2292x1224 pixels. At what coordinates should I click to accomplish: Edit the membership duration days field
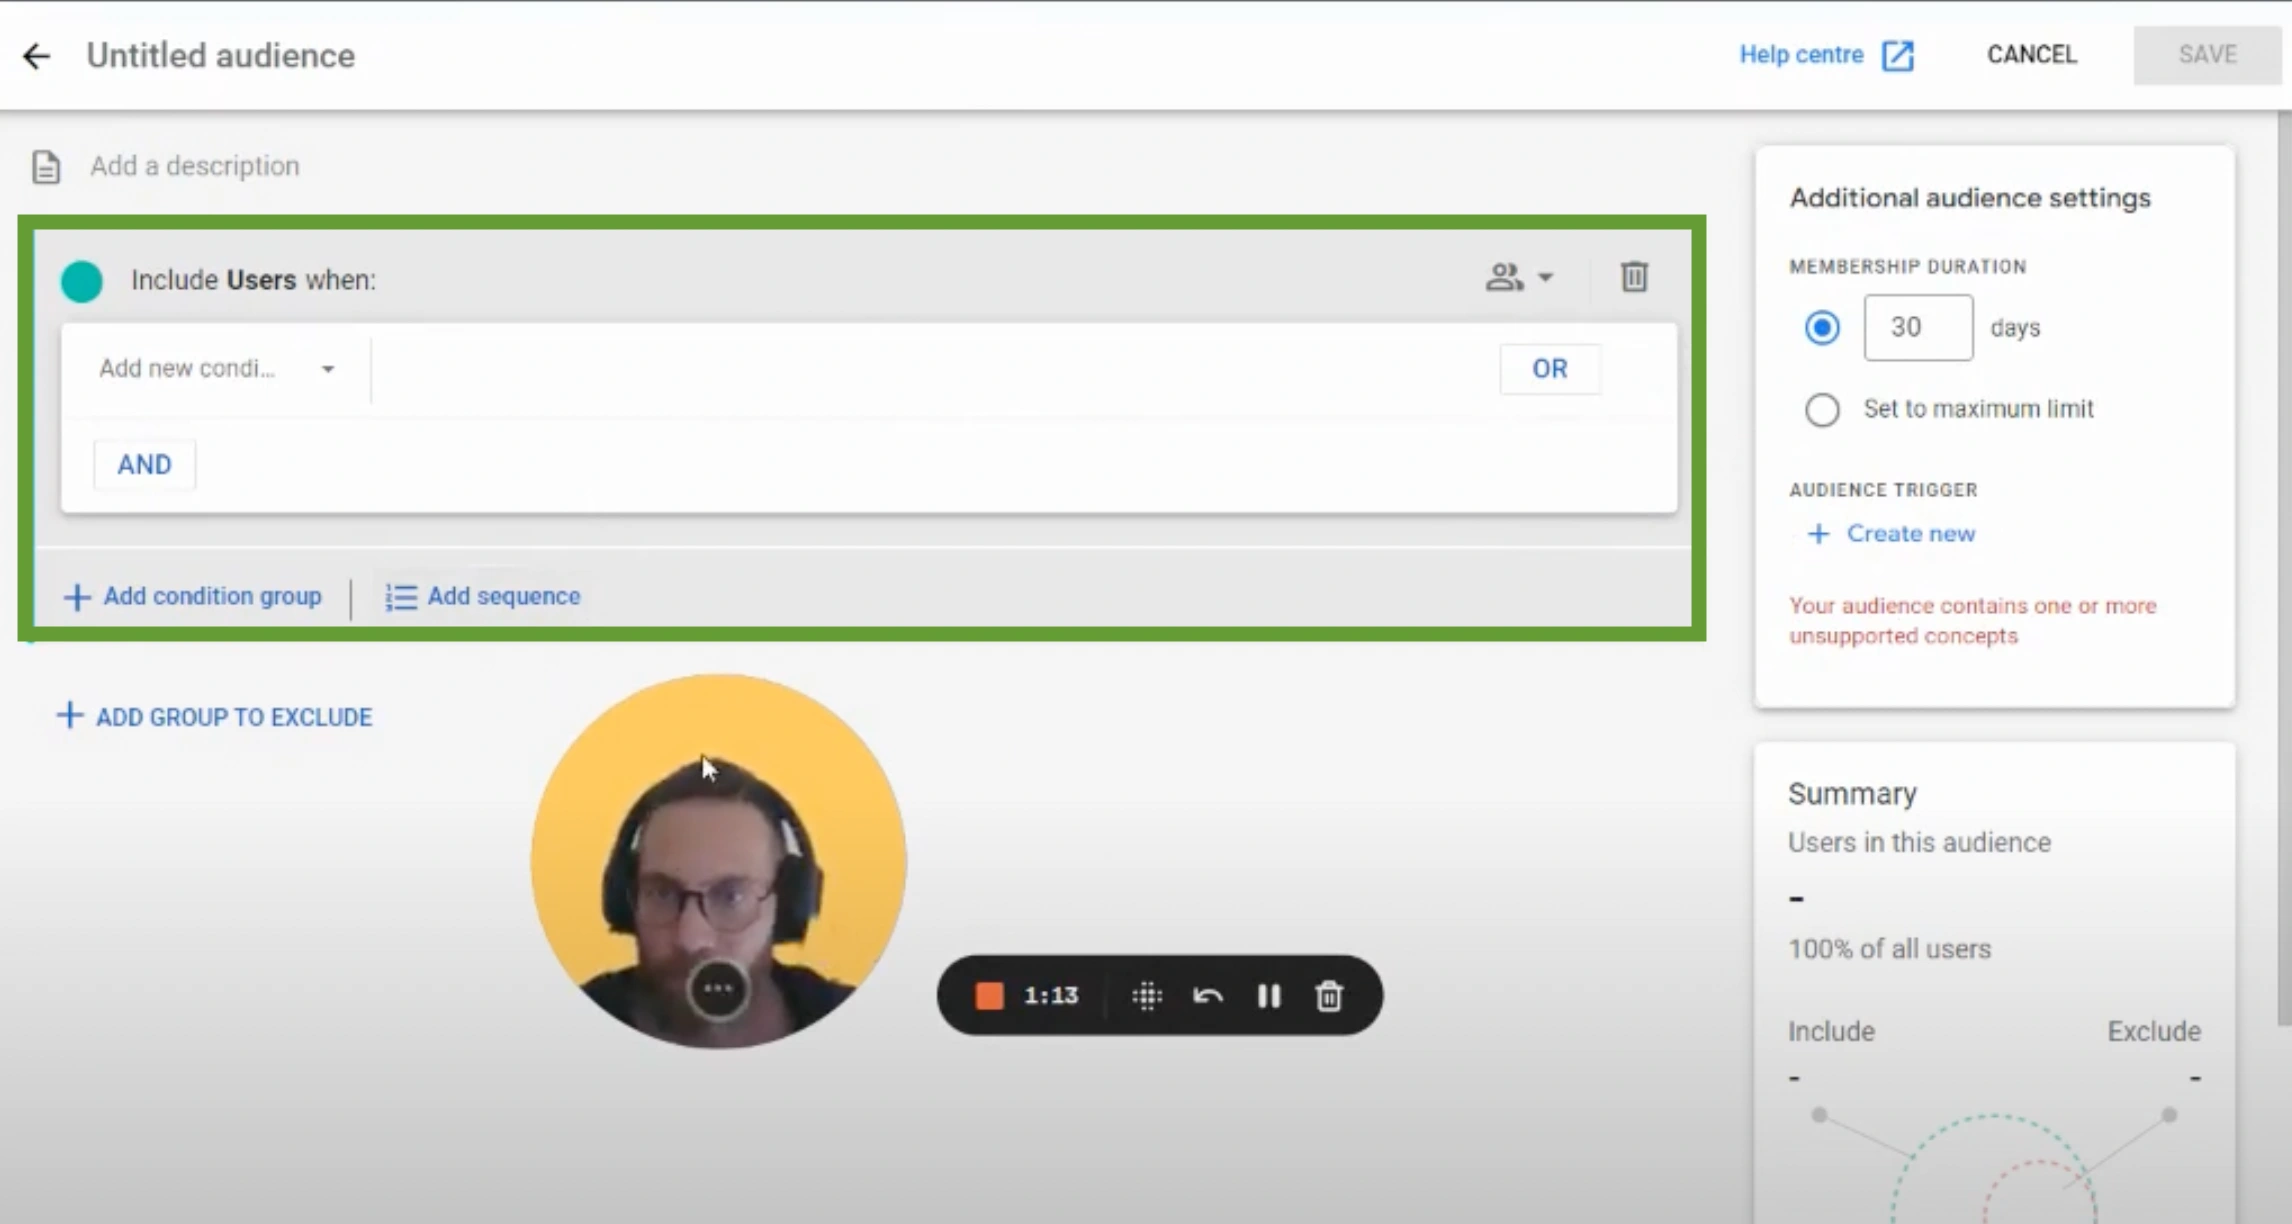pos(1918,328)
